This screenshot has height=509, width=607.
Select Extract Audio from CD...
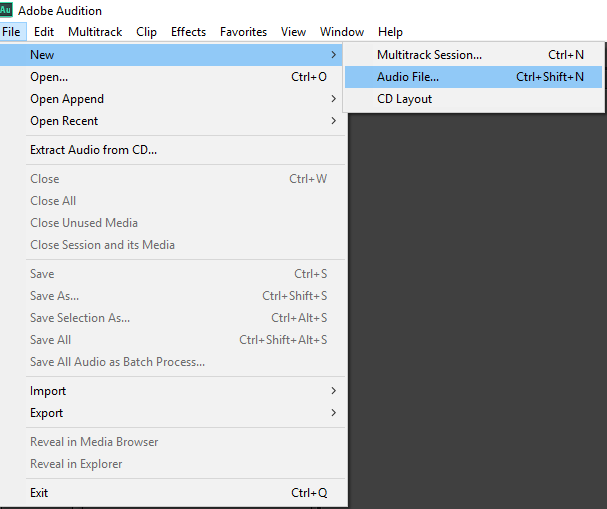click(x=171, y=150)
